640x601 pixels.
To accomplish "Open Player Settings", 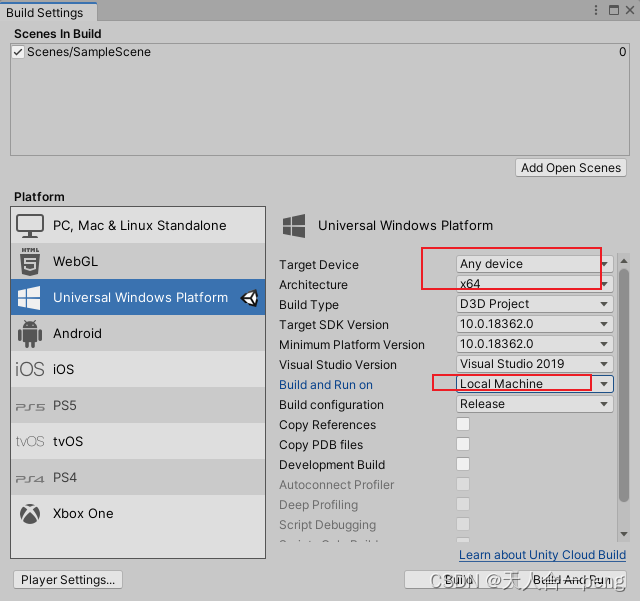I will [x=68, y=580].
